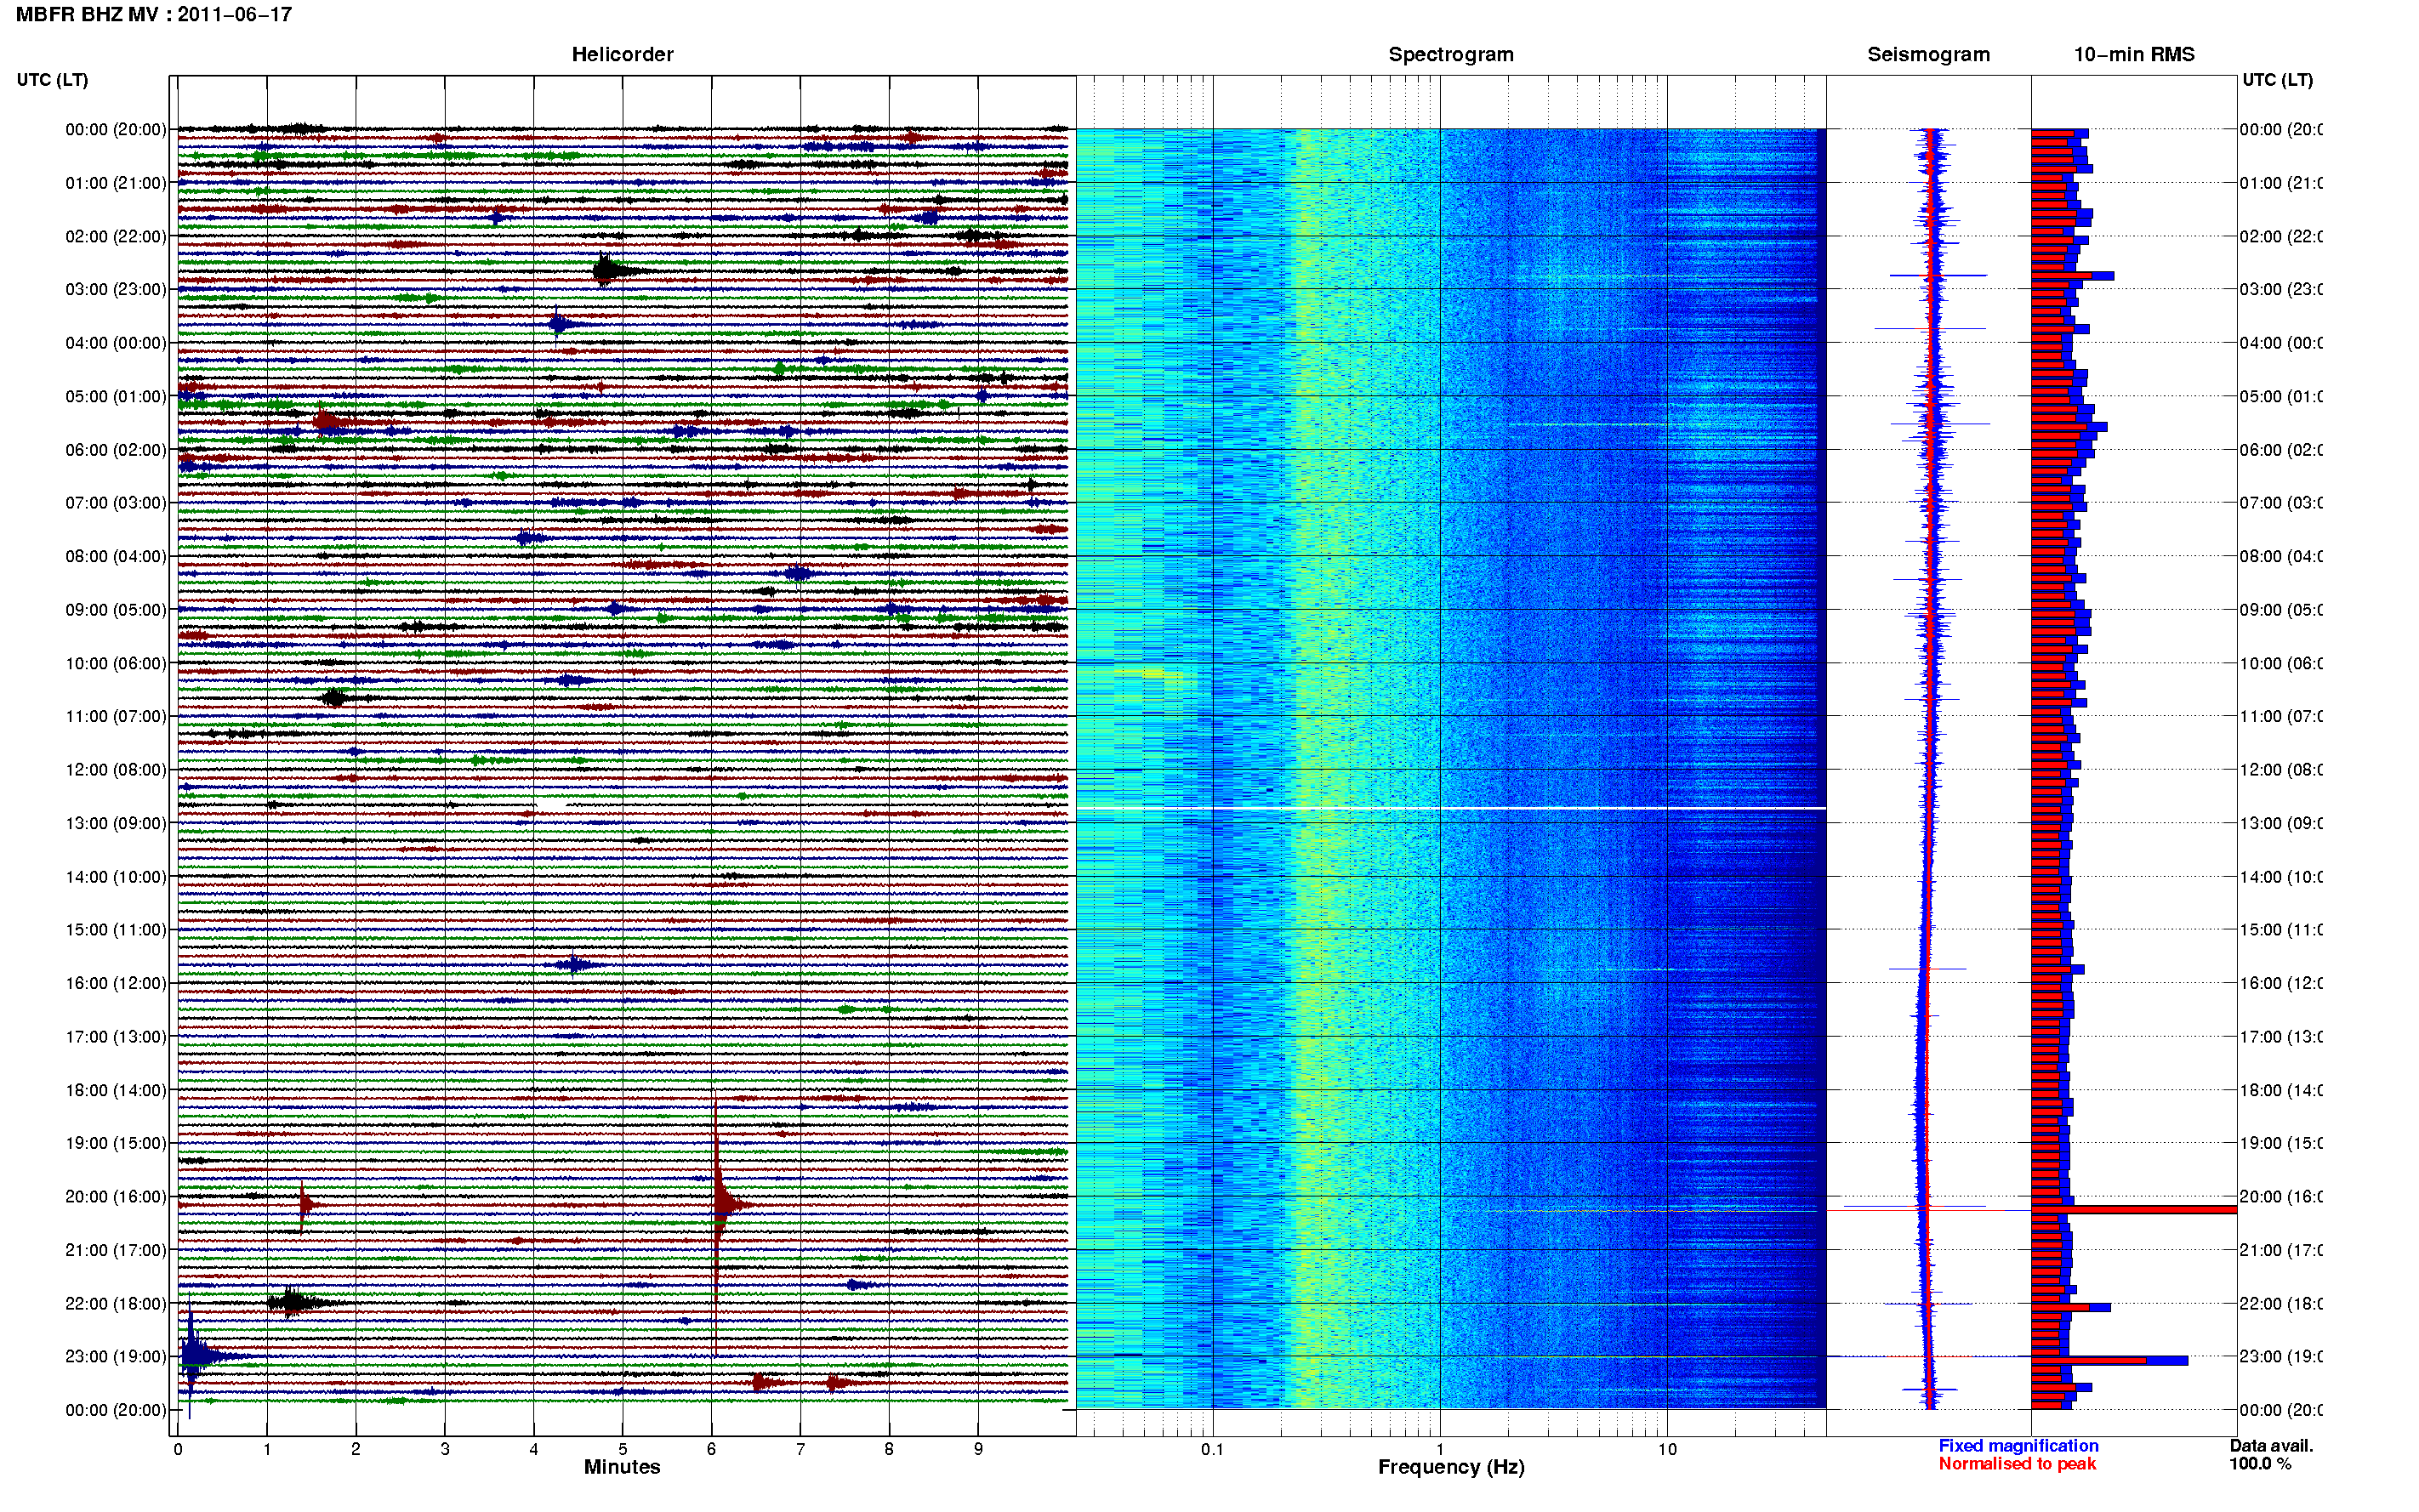
Task: Click the small red event after 20:00
Action: coord(306,1205)
